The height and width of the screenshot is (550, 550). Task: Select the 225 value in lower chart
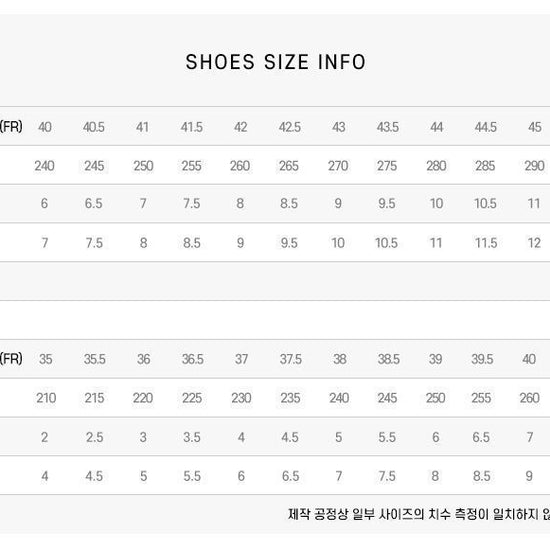(x=192, y=398)
